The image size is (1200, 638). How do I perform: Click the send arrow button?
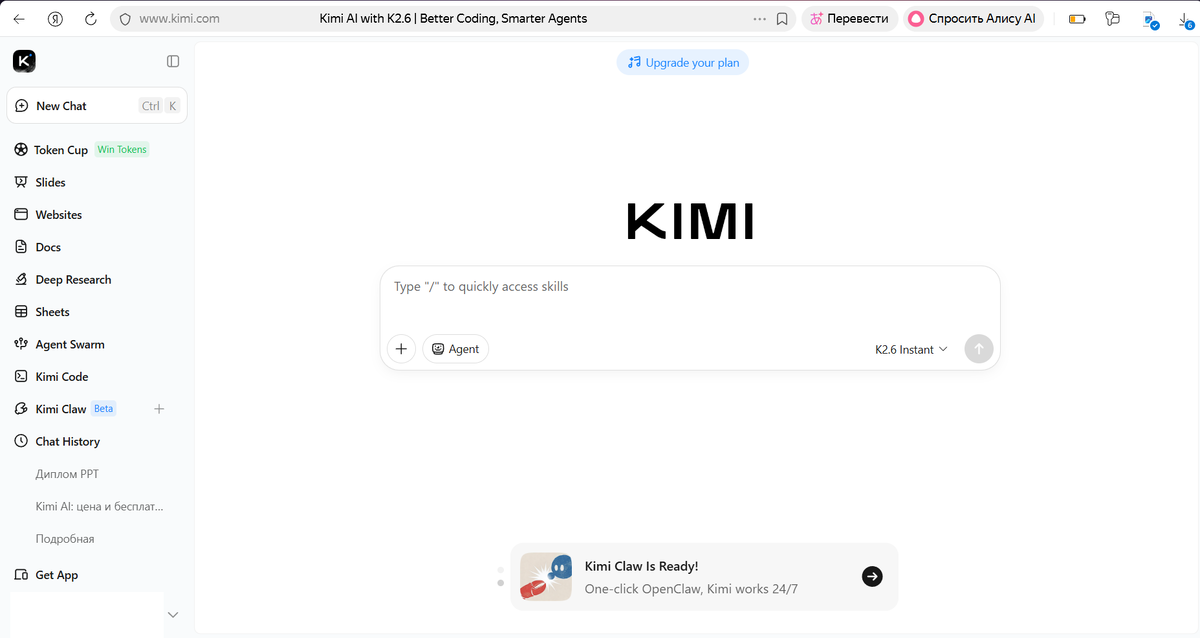coord(979,349)
